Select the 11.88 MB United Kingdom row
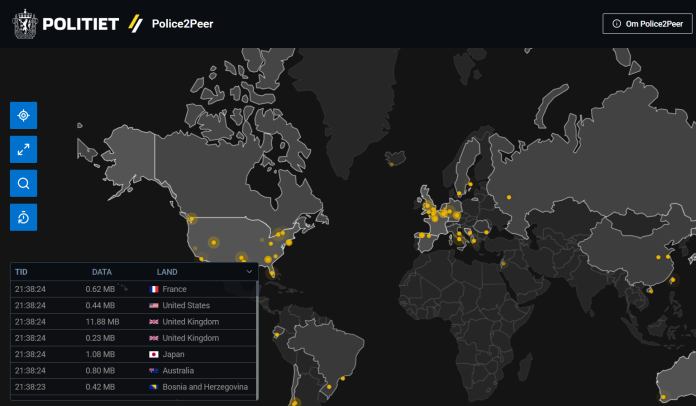 click(x=133, y=322)
